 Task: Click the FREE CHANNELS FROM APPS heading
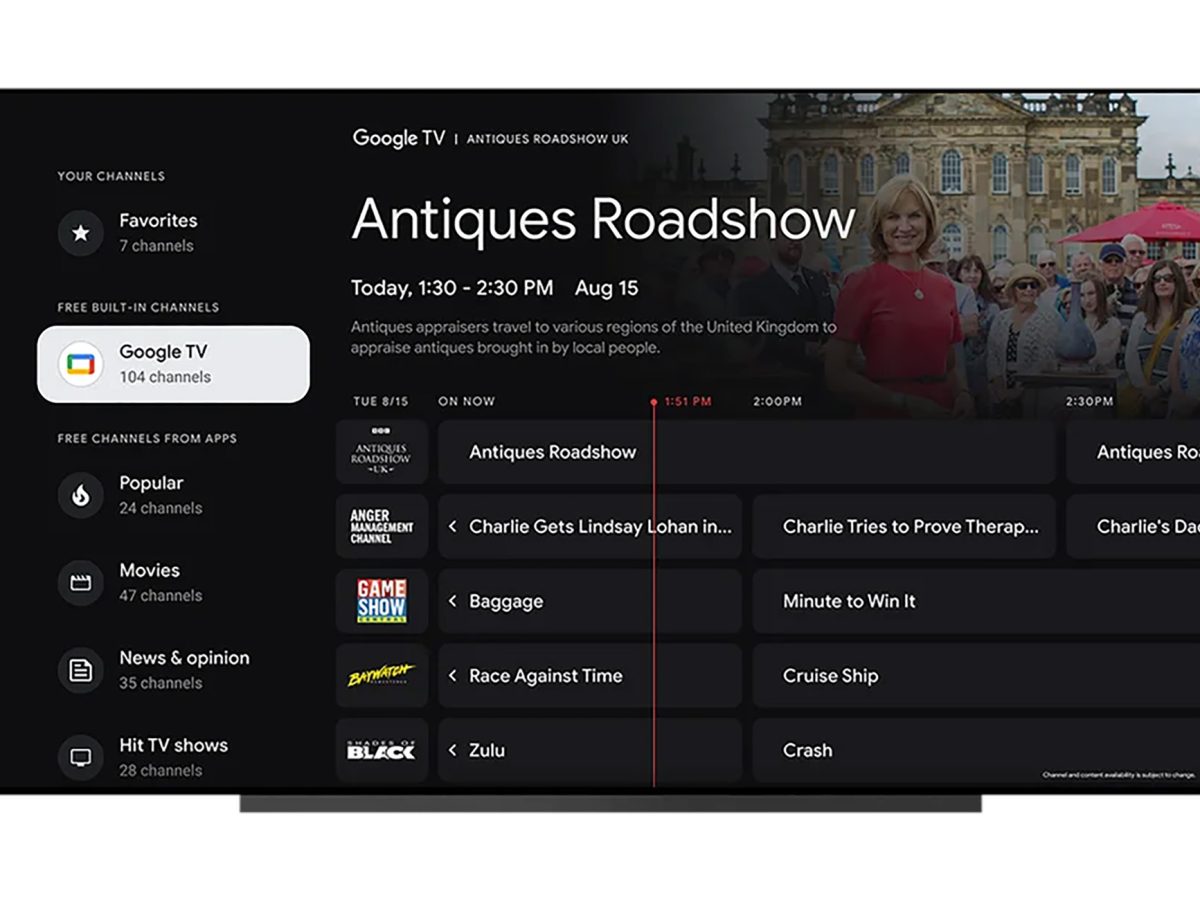pos(145,438)
